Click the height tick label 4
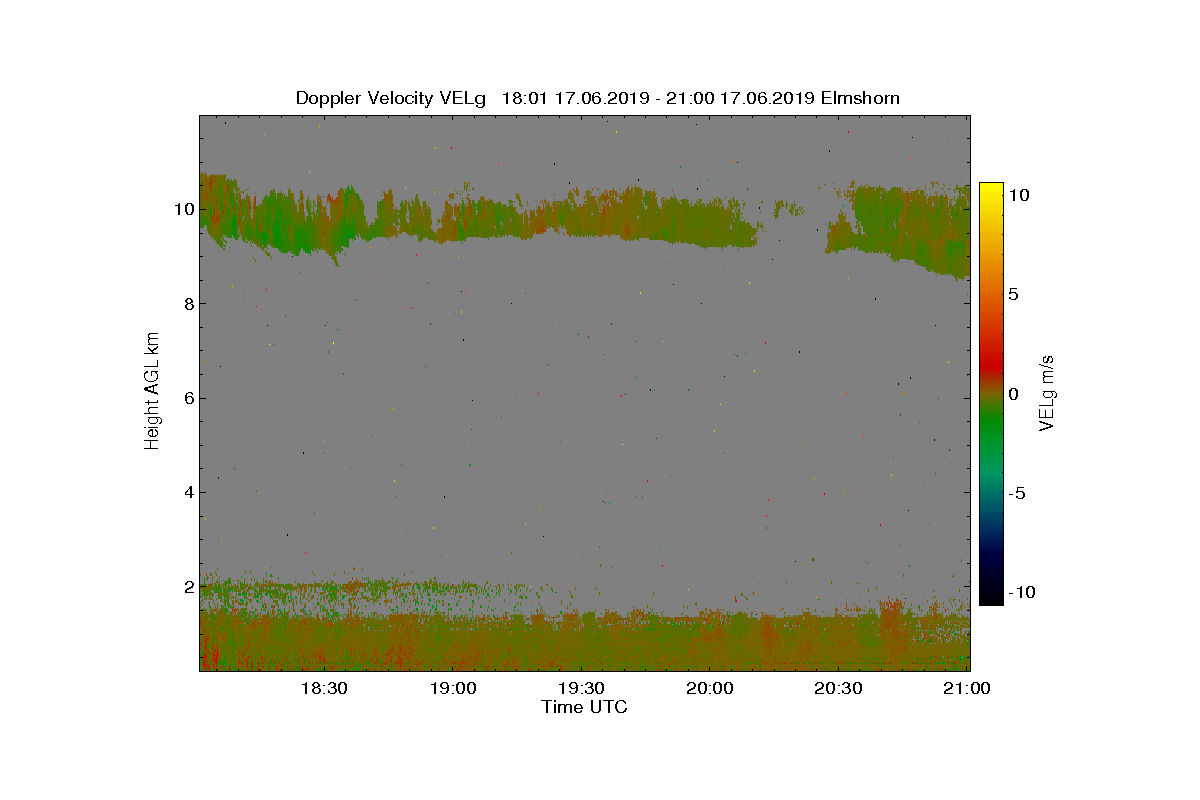 point(187,492)
